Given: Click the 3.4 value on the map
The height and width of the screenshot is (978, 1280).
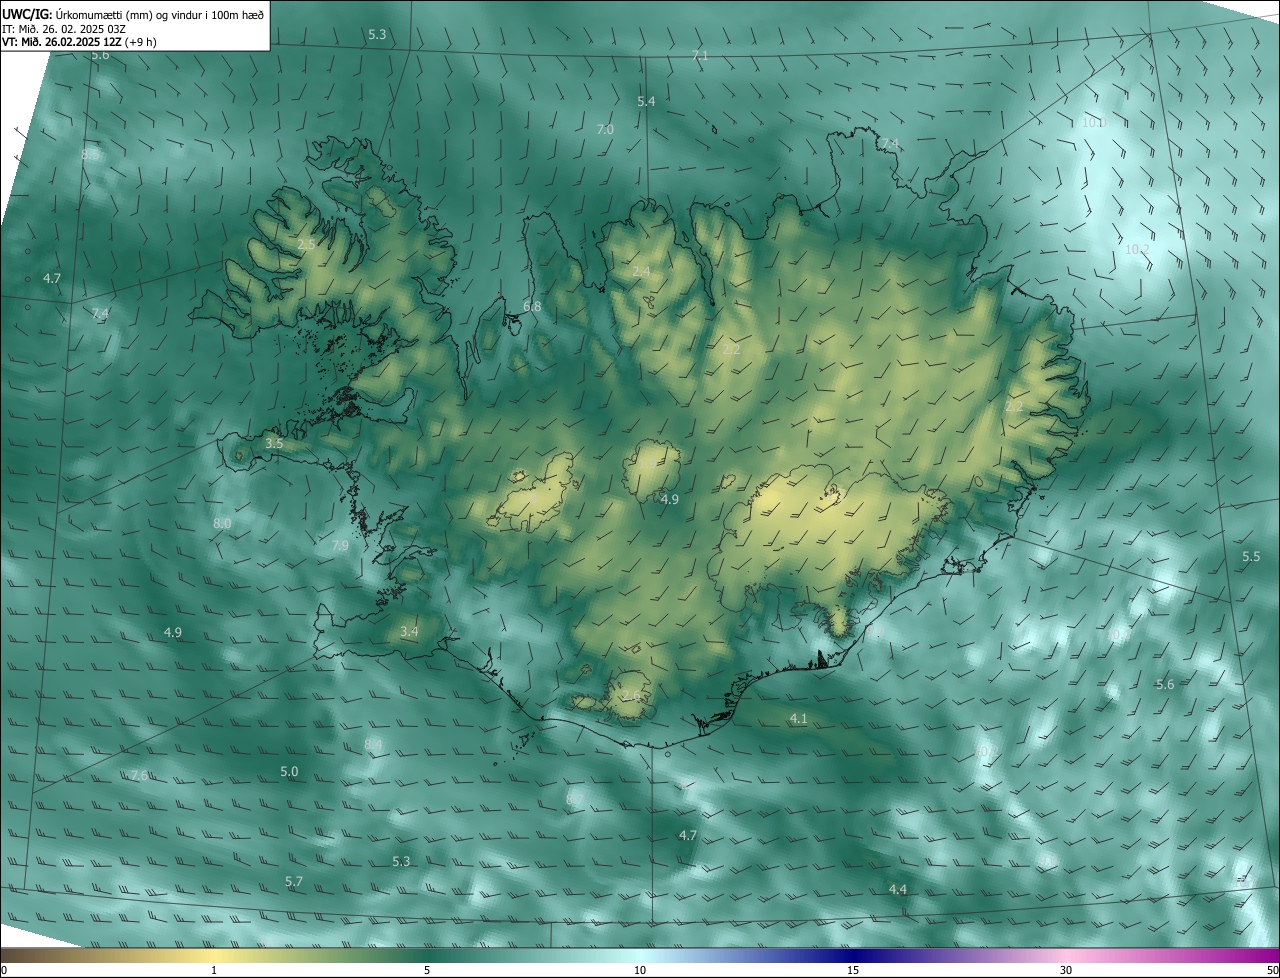Looking at the screenshot, I should [409, 632].
